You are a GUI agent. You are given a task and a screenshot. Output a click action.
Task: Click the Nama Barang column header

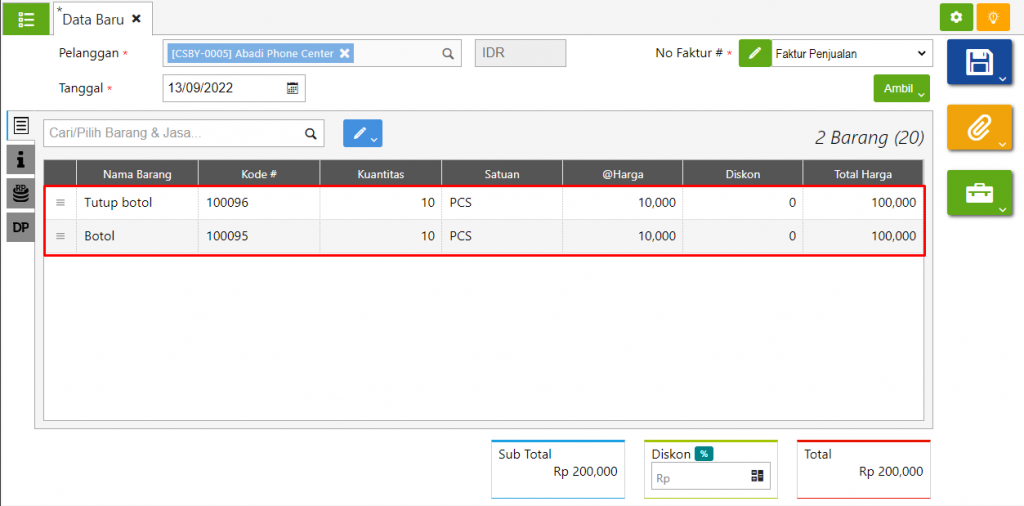(137, 174)
